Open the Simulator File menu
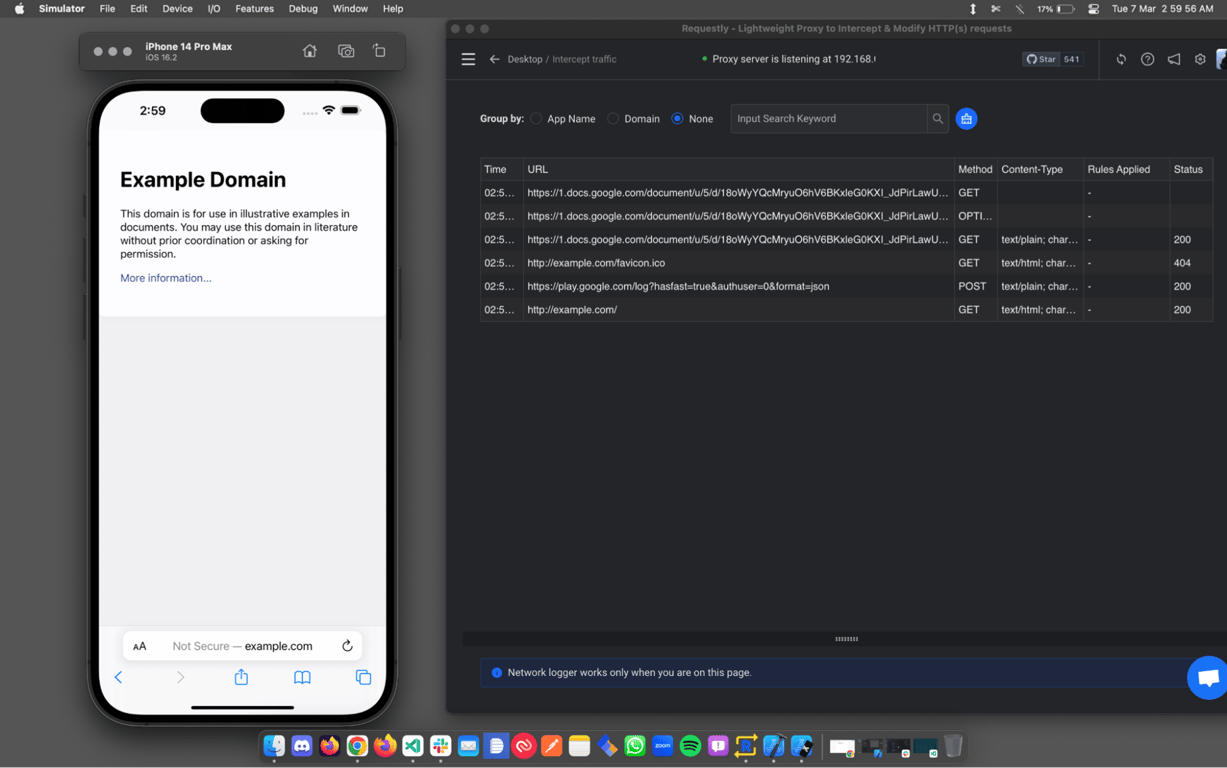The image size is (1227, 768). (x=107, y=9)
